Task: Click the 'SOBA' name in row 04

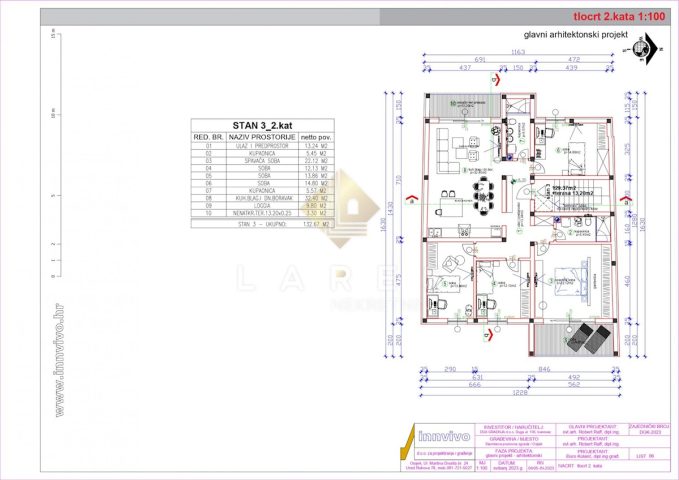Action: pos(264,168)
